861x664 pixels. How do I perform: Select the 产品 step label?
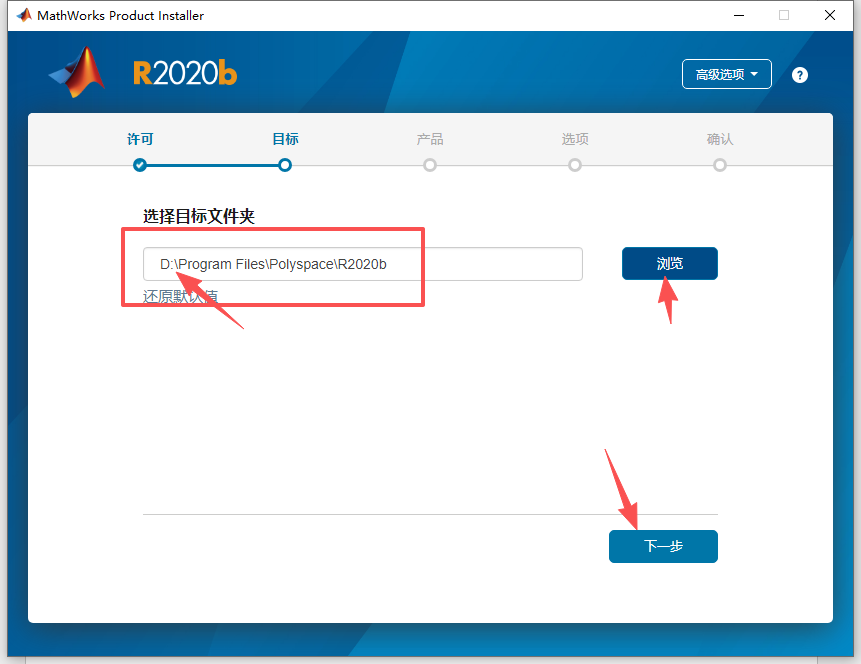pos(430,140)
